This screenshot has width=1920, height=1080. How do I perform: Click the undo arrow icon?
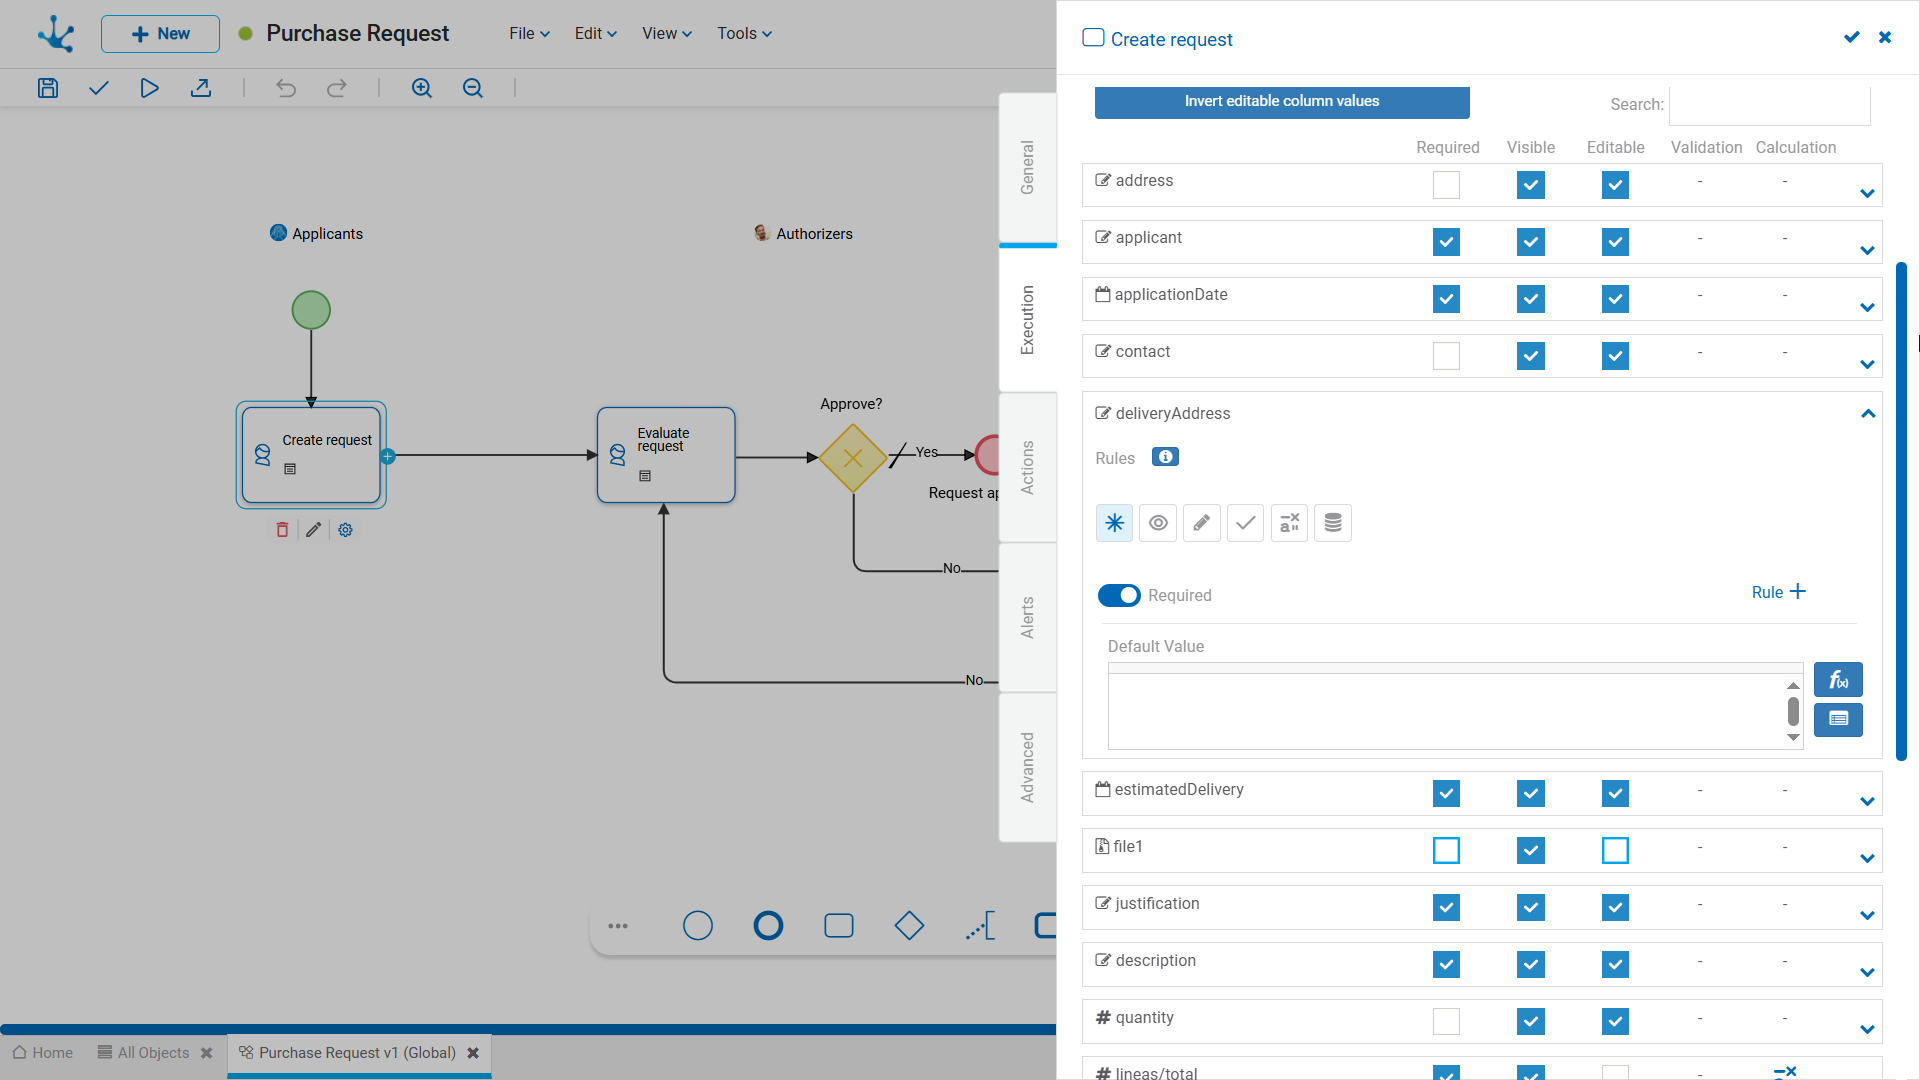coord(286,88)
